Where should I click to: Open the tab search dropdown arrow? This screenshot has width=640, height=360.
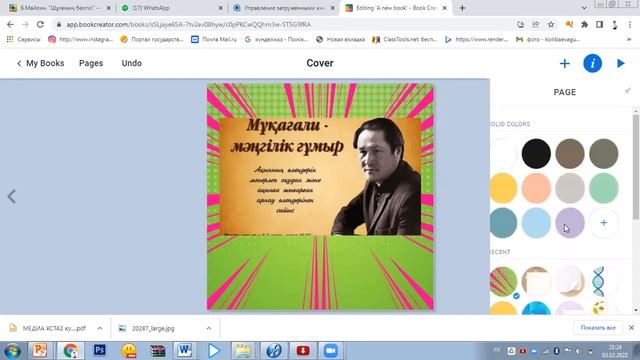pyautogui.click(x=584, y=8)
